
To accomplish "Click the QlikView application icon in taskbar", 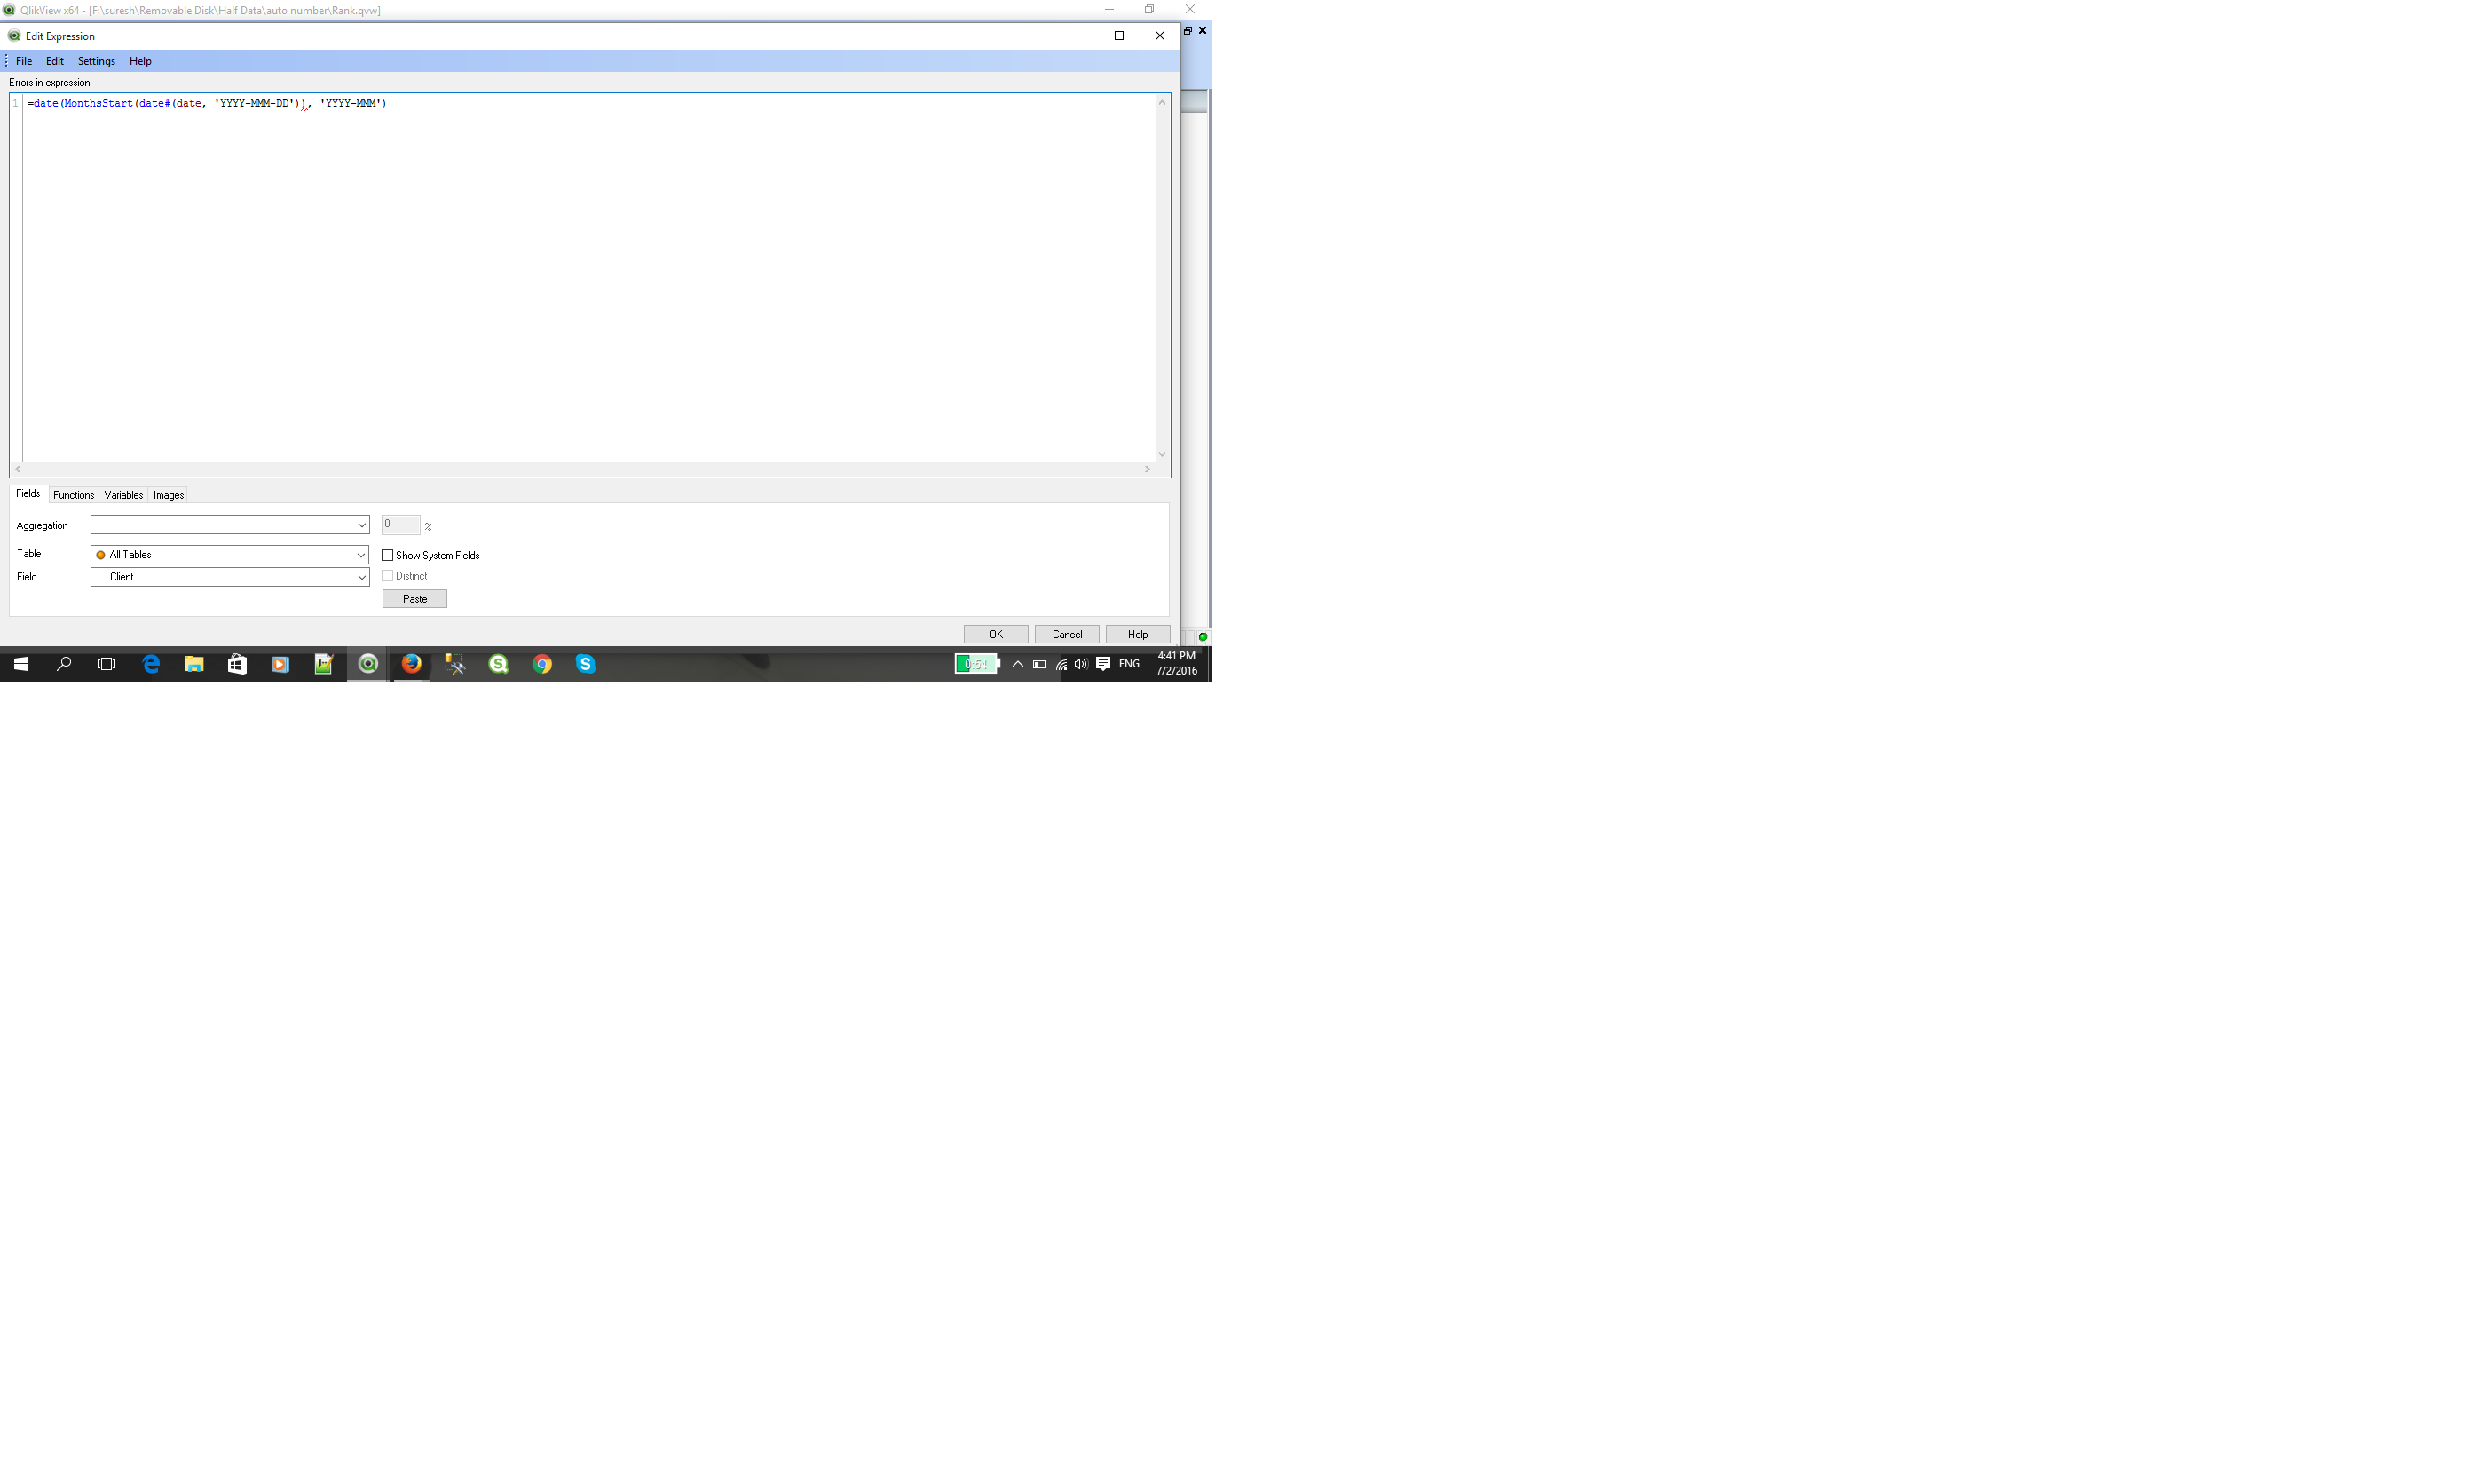I will click(367, 664).
